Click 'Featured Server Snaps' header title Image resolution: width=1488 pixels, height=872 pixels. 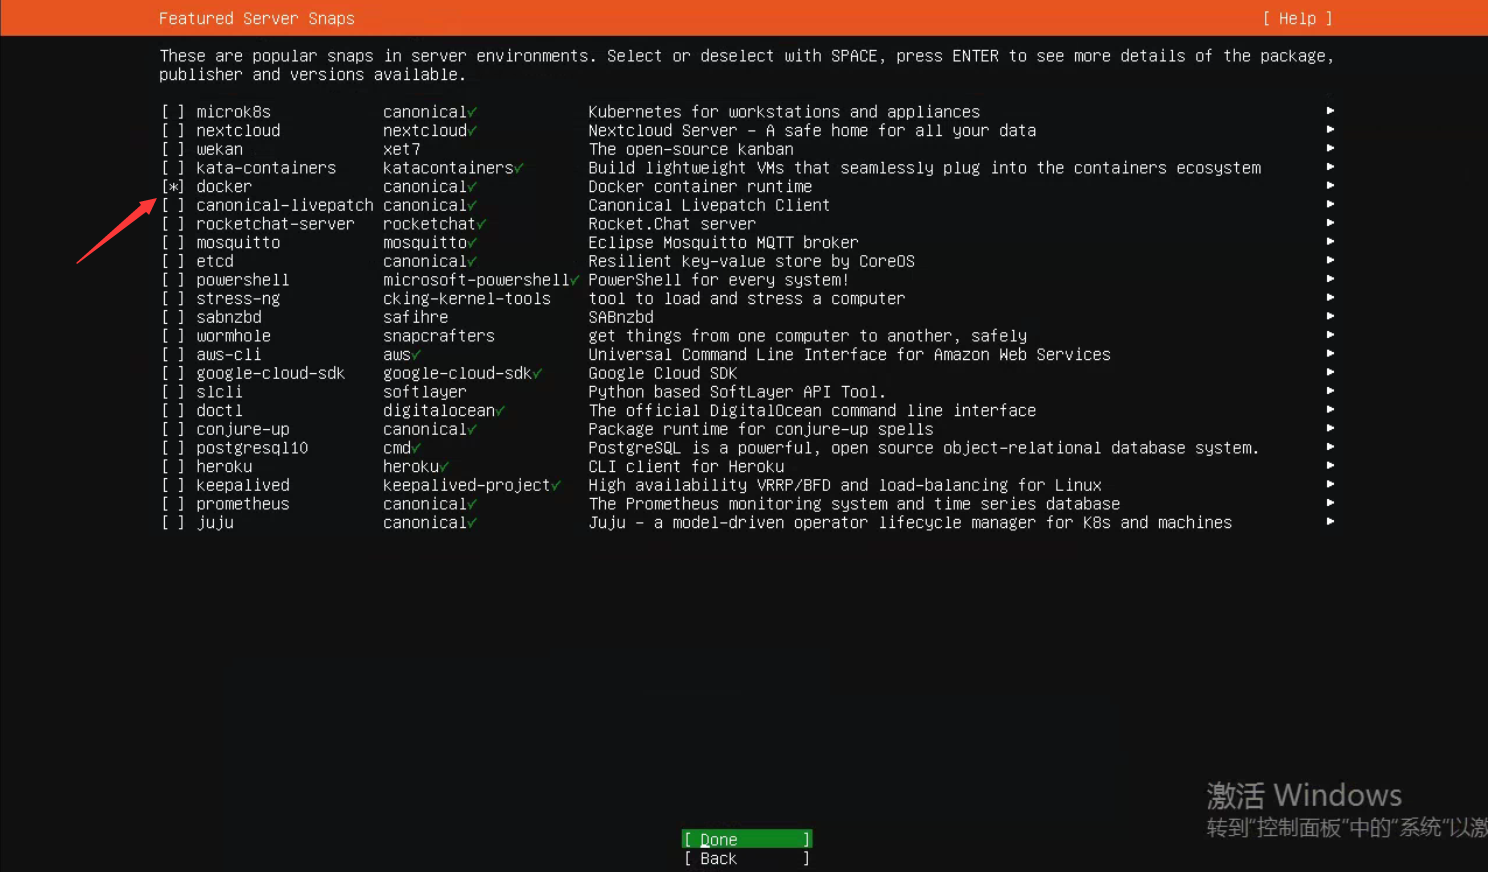pyautogui.click(x=256, y=18)
